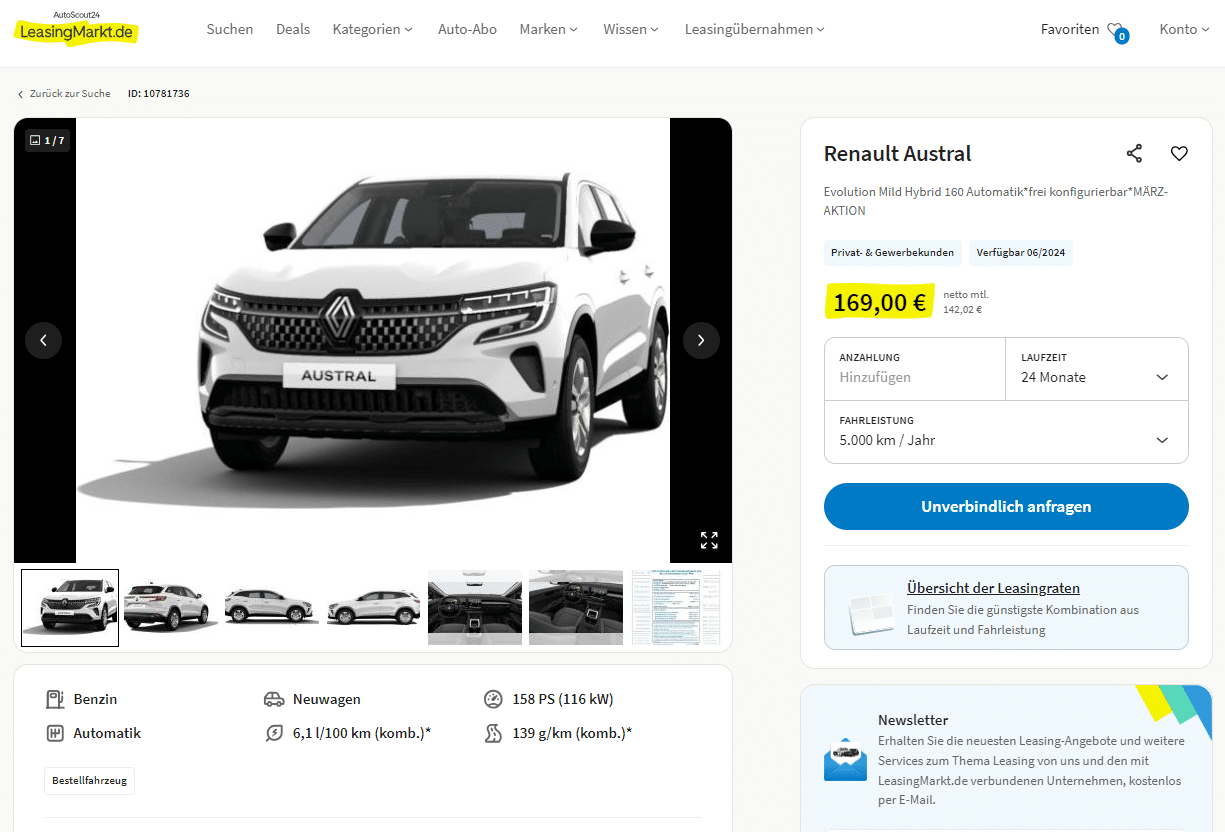Click the Anzahlung Hinzufügen field
This screenshot has height=832, width=1225.
(x=915, y=369)
